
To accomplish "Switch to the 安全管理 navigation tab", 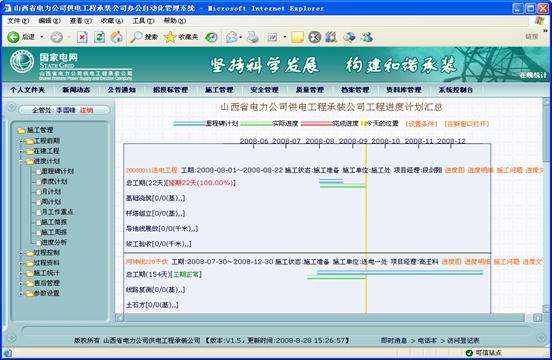I will [264, 90].
